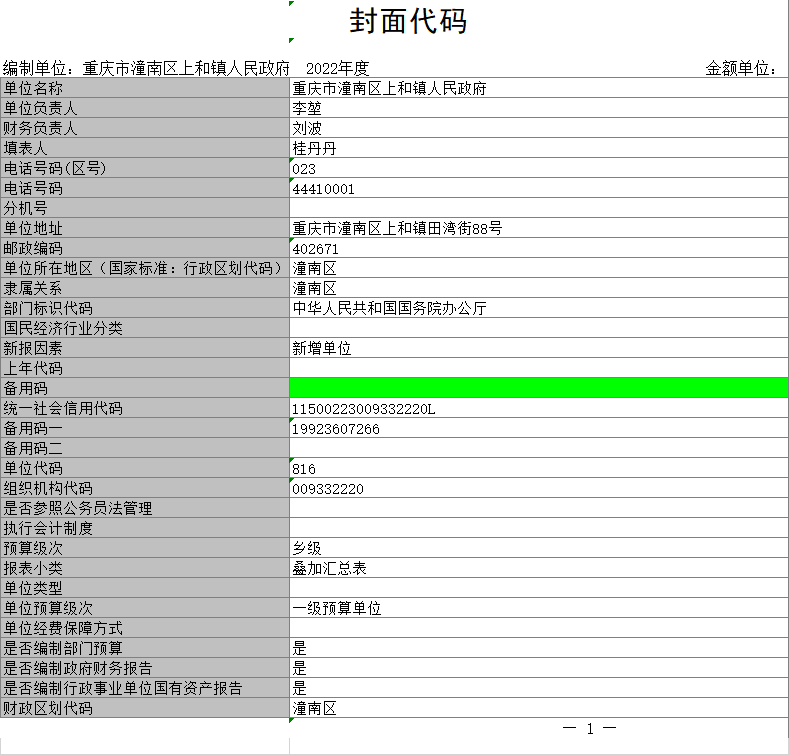Select the 预算级次 value 乡级
Image resolution: width=789 pixels, height=755 pixels.
[539, 548]
